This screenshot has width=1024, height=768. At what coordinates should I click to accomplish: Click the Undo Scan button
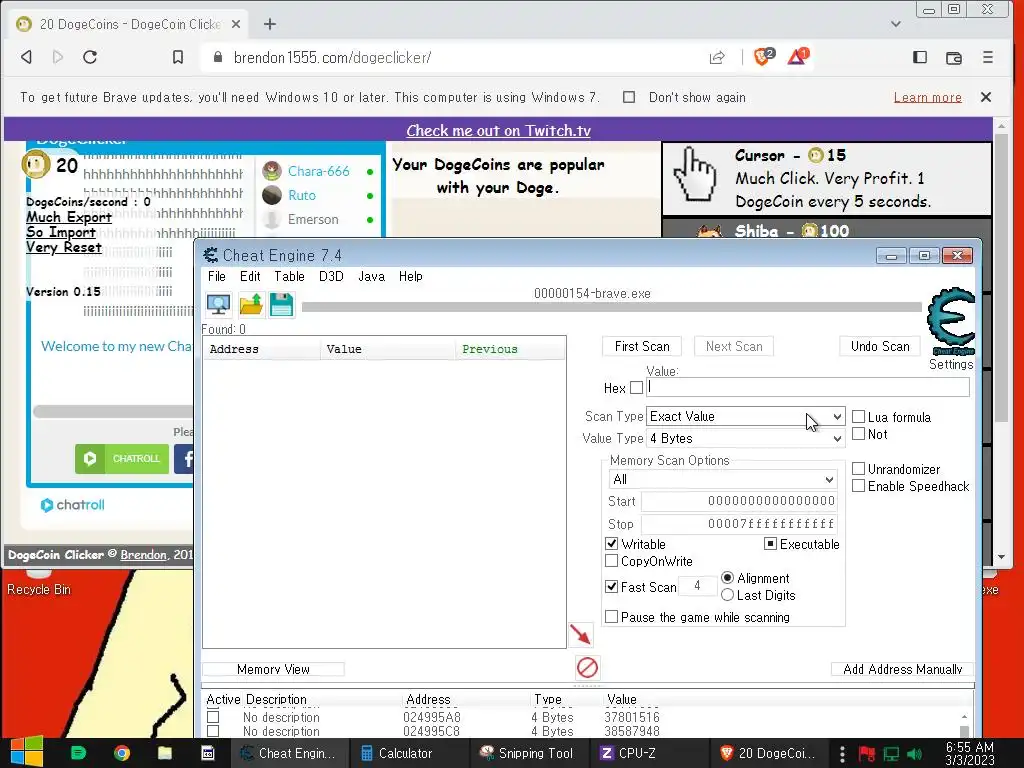click(880, 346)
